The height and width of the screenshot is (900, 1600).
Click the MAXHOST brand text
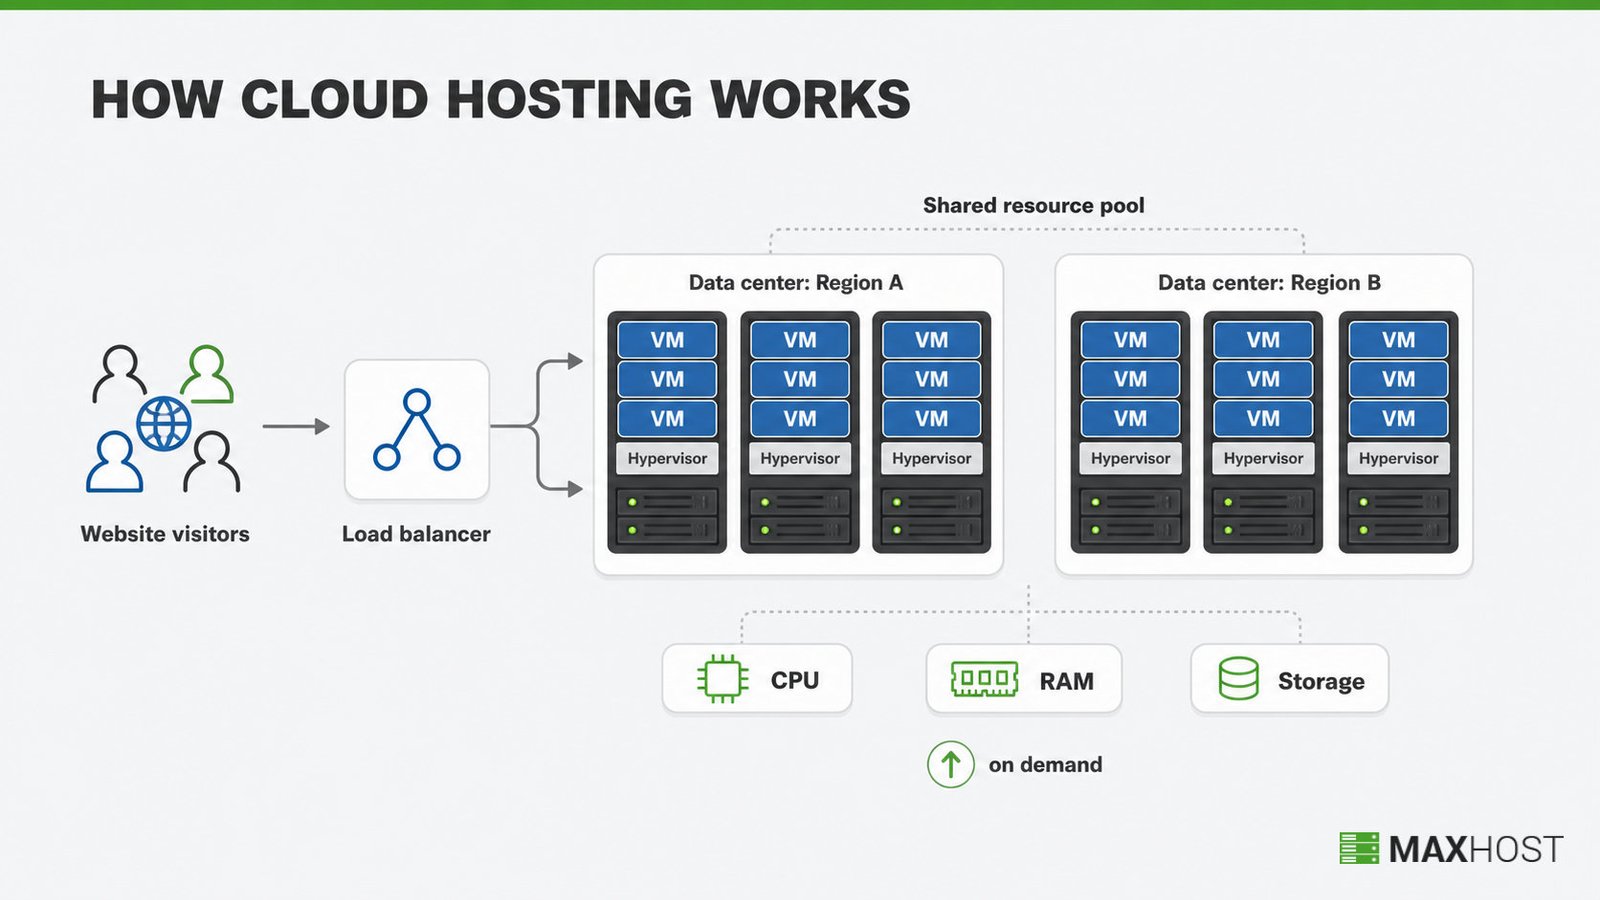point(1475,849)
